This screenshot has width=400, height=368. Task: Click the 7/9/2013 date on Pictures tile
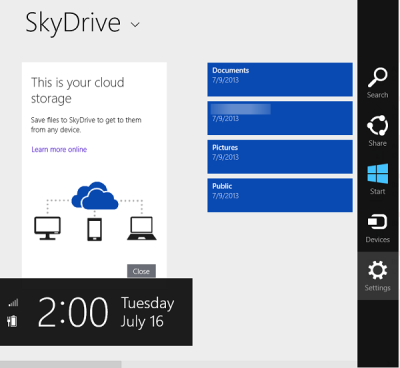click(226, 157)
